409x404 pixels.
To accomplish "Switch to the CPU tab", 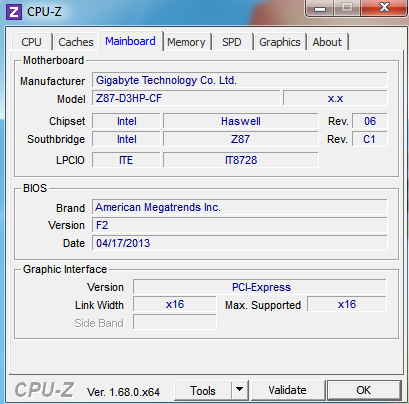I will pyautogui.click(x=32, y=42).
